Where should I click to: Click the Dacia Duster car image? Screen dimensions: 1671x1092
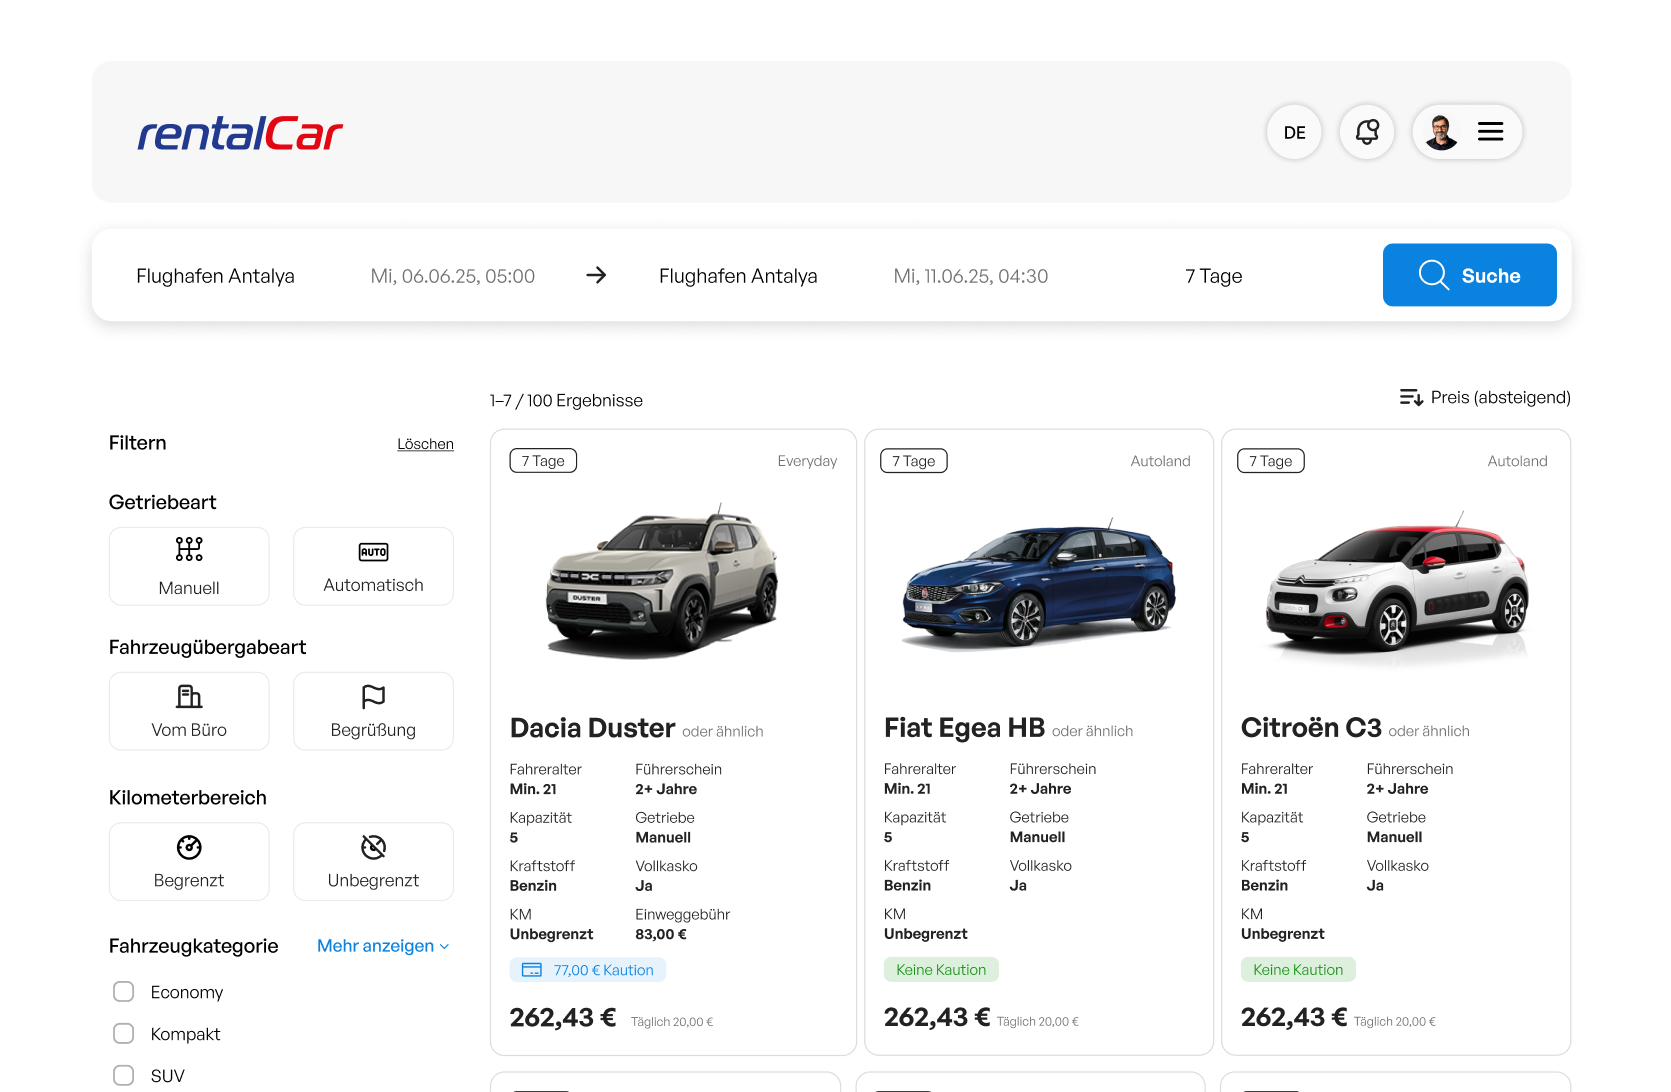tap(662, 582)
